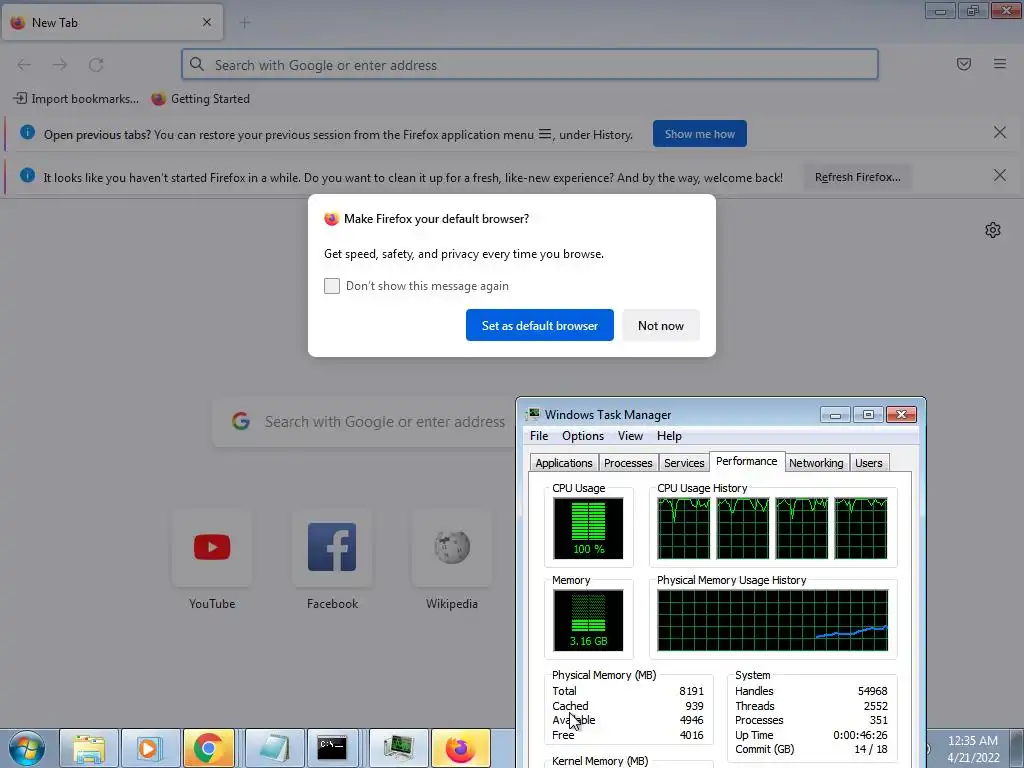The image size is (1024, 768).
Task: Click the Firefox address bar field
Action: click(x=530, y=65)
